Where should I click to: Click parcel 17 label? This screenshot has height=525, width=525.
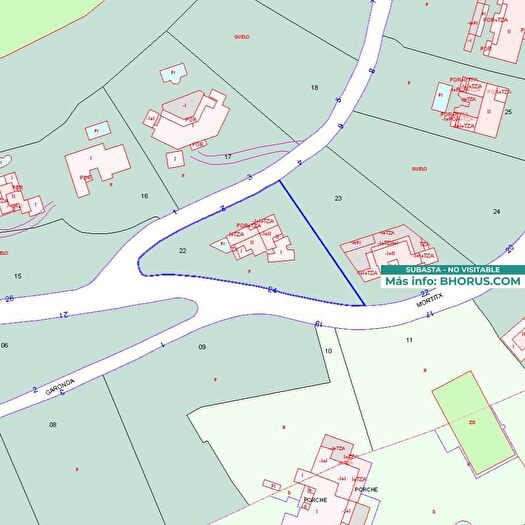[228, 156]
